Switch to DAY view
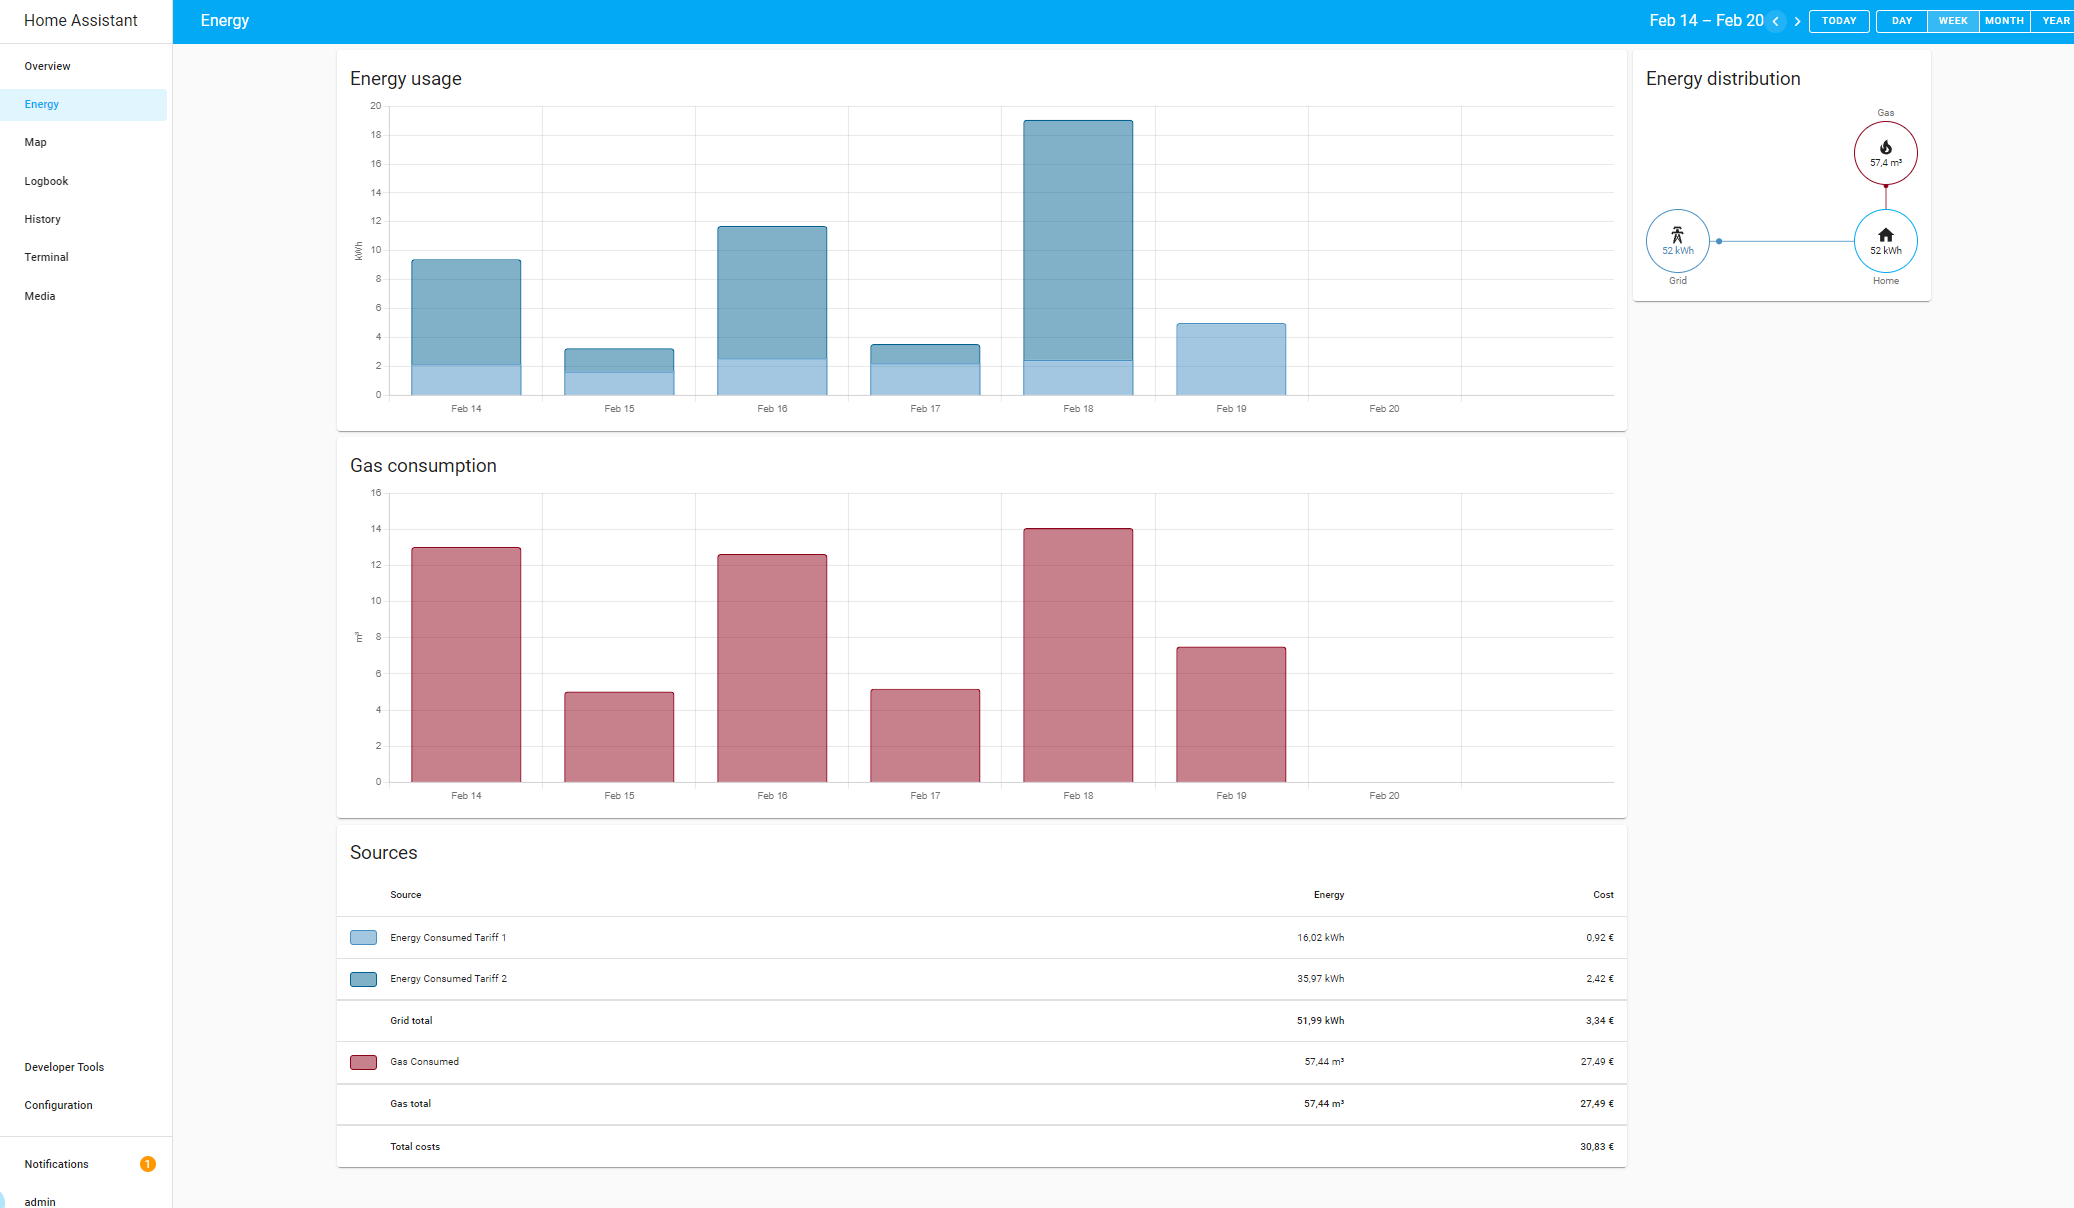The width and height of the screenshot is (2074, 1208). (x=1901, y=20)
